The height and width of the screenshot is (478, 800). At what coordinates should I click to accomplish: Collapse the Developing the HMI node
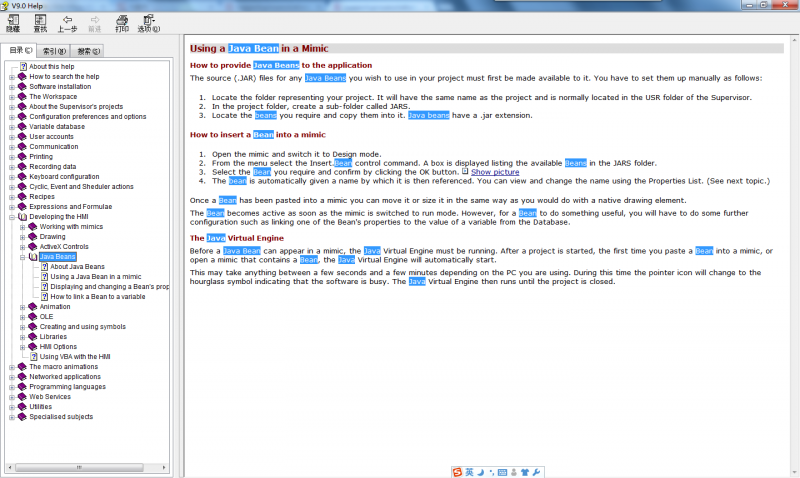tap(12, 217)
